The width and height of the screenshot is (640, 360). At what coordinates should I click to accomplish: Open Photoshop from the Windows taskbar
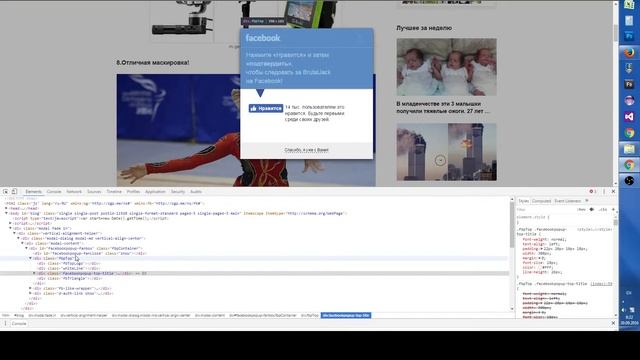click(x=629, y=36)
